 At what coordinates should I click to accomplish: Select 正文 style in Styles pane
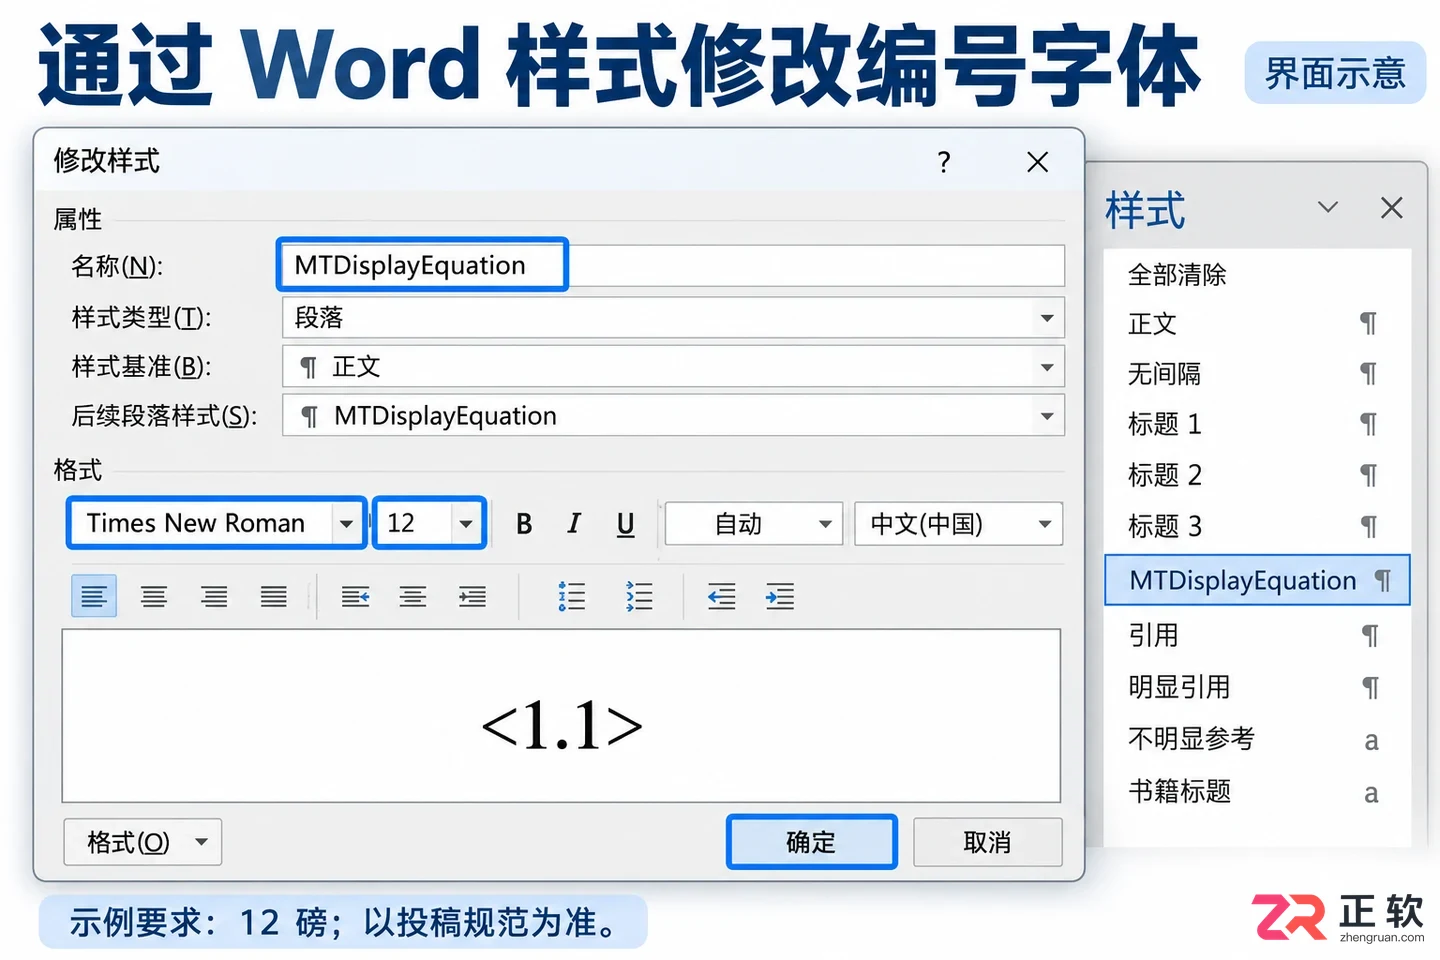coord(1257,324)
